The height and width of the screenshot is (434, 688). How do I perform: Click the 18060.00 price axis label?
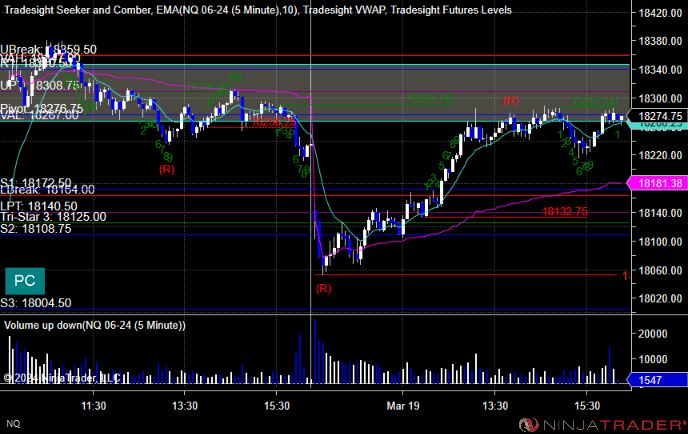tap(660, 270)
